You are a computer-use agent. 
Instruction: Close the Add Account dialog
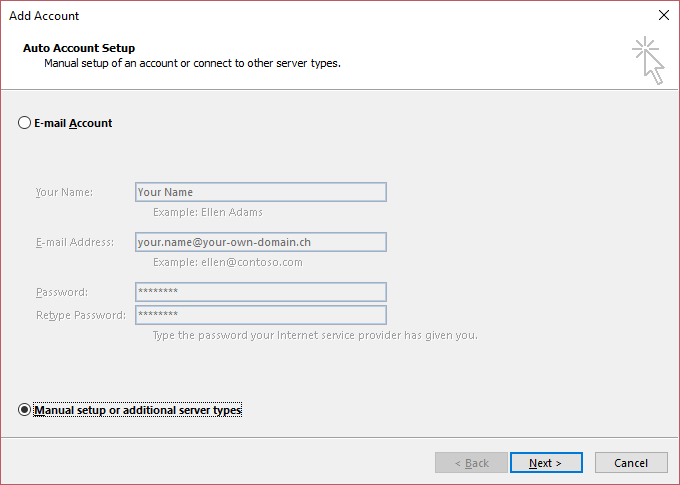coord(664,15)
